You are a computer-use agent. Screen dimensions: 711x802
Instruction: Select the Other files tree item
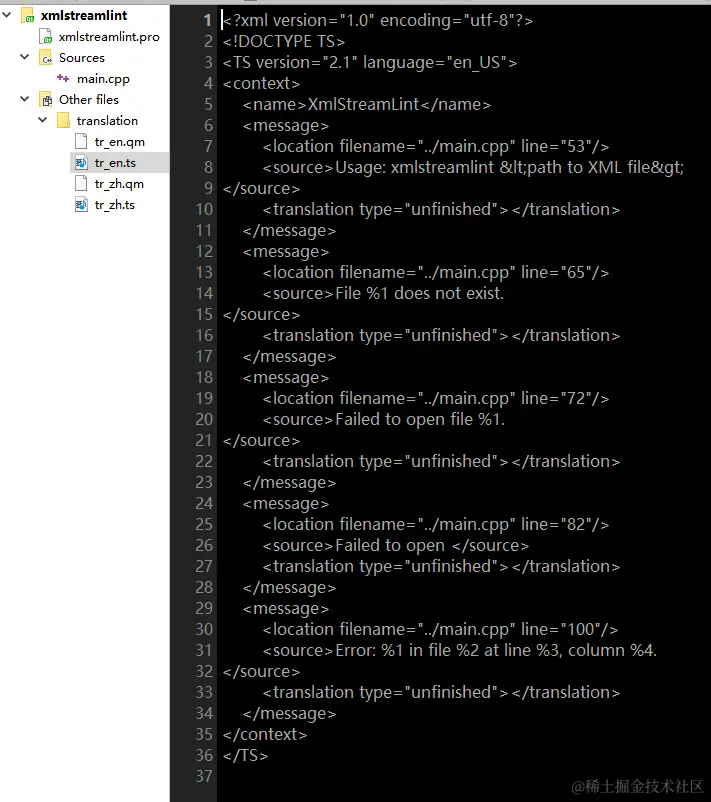tap(88, 100)
